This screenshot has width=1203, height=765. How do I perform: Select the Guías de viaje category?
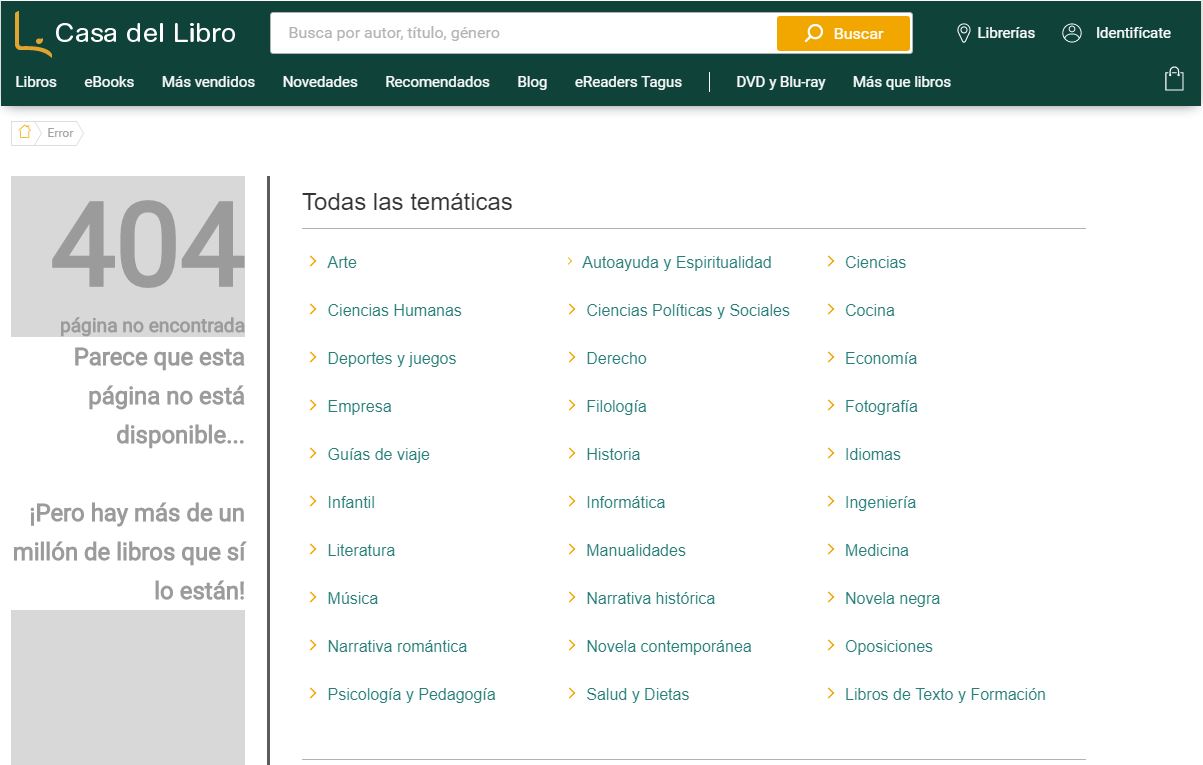point(378,454)
